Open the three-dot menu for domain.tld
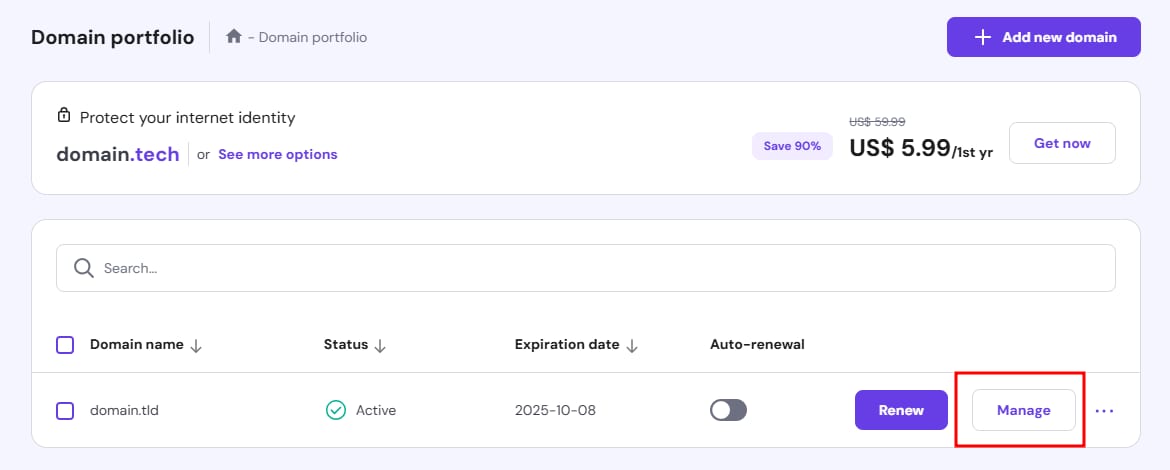This screenshot has height=470, width=1170. (1104, 410)
